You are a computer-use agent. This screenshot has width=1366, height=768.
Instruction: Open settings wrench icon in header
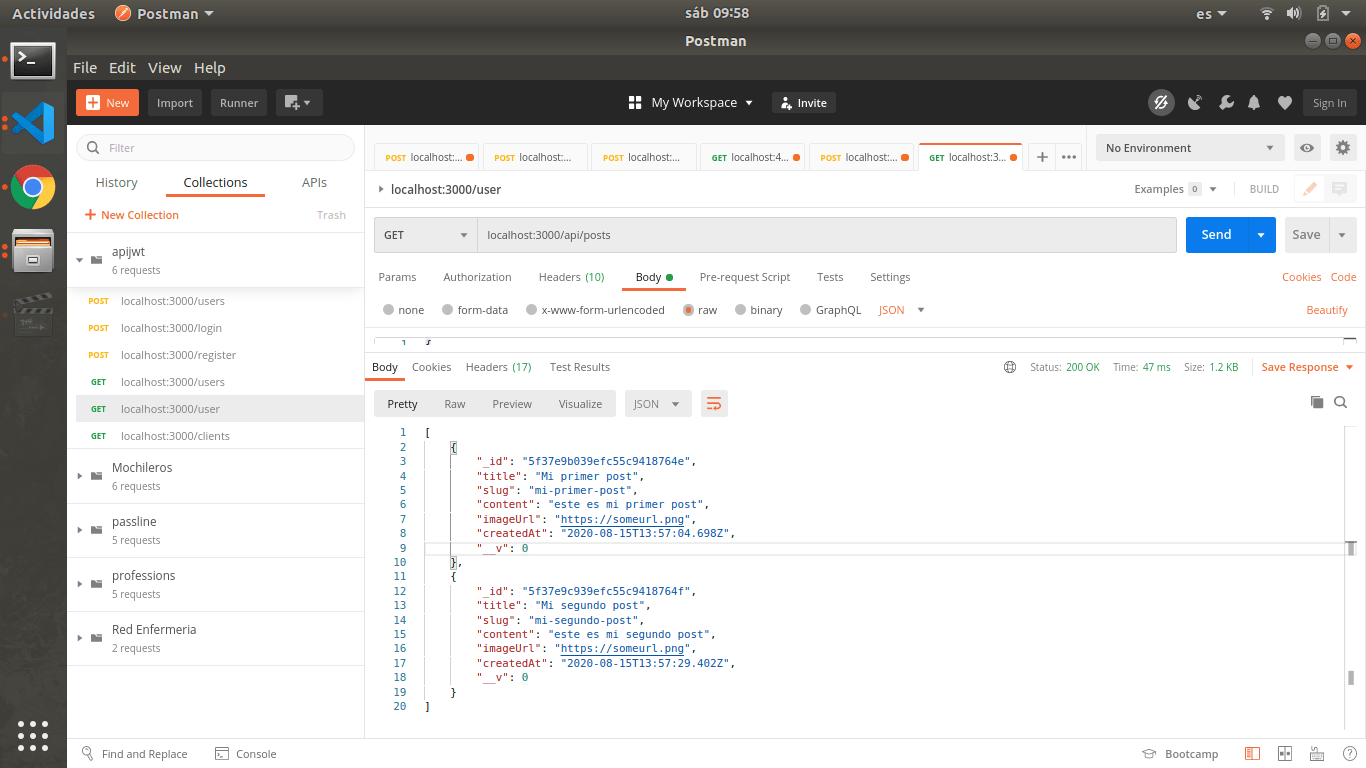[1225, 103]
